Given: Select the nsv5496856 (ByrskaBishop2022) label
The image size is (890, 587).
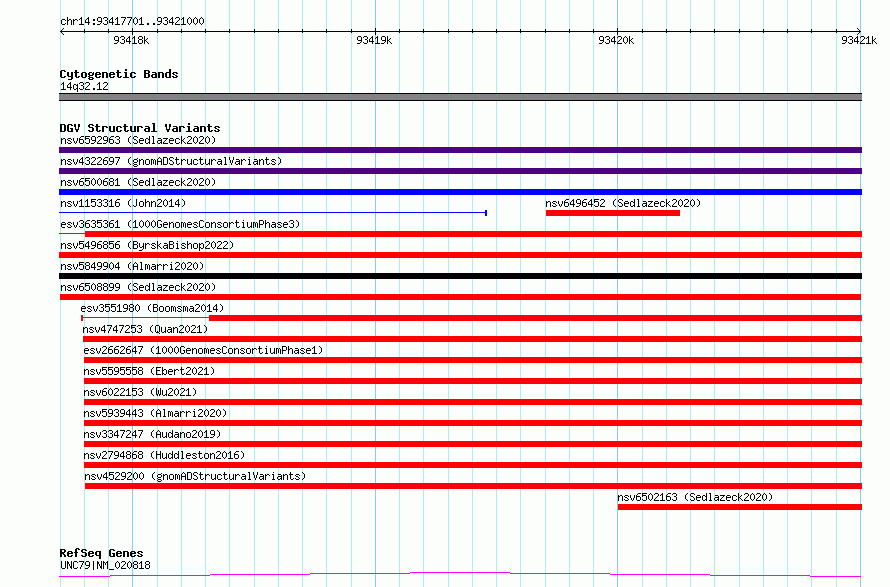Looking at the screenshot, I should 147,245.
